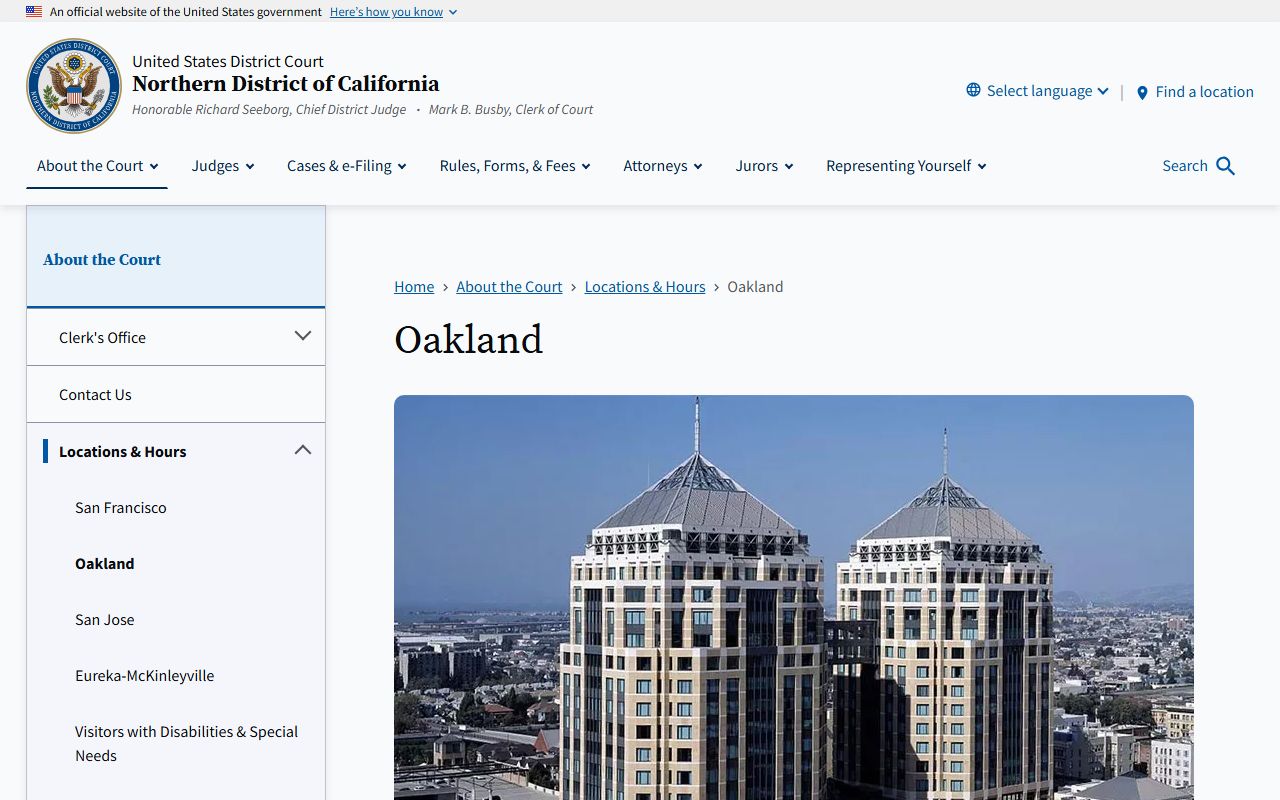Screen dimensions: 1280x800
Task: Click About the Court breadcrumb link
Action: click(x=509, y=287)
